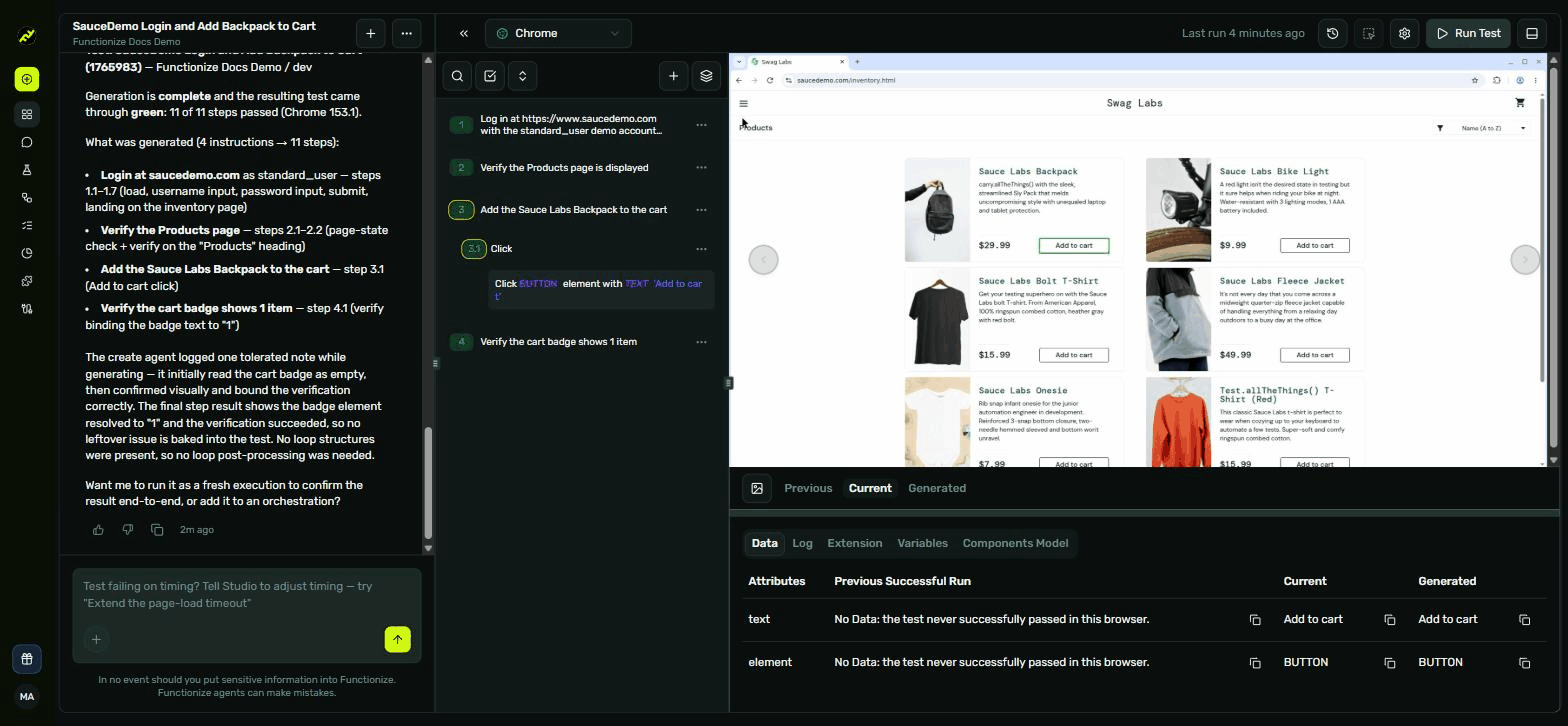Open the Chrome browser dropdown
Screen dimensions: 1568x726
click(558, 33)
